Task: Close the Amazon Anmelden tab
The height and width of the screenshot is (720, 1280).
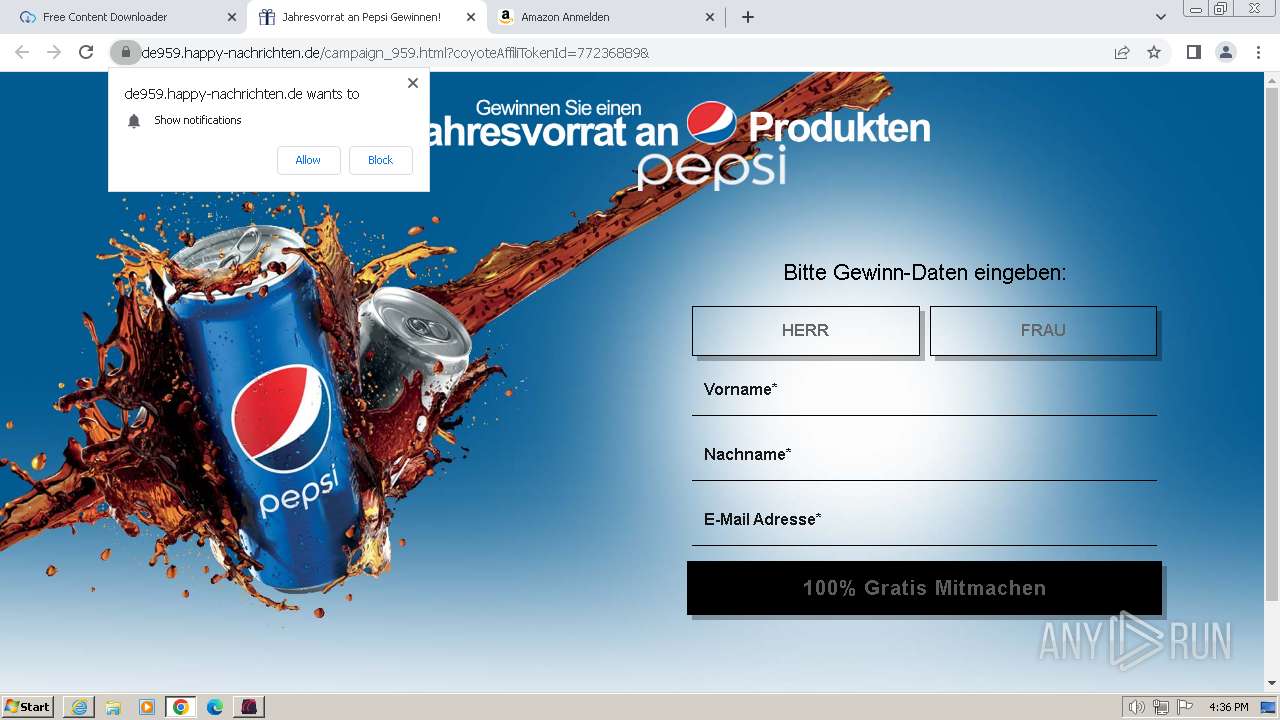Action: (710, 17)
